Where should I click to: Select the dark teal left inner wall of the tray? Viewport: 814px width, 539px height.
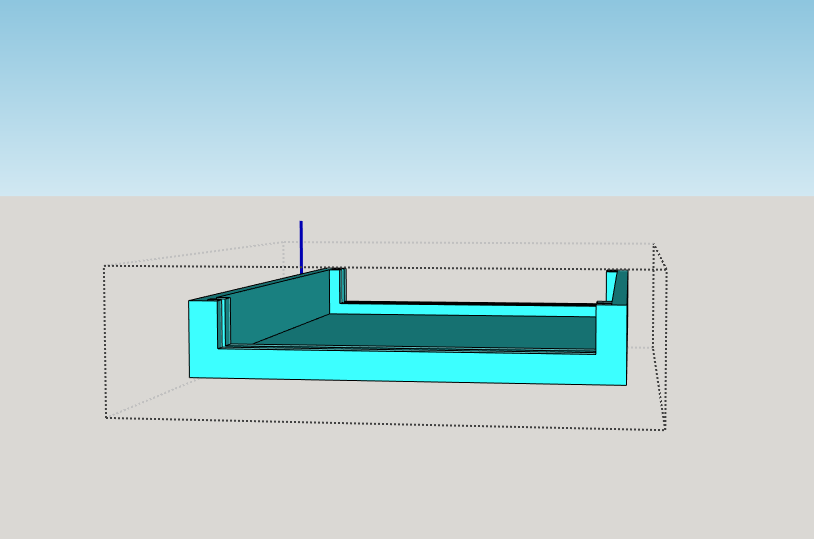coord(280,307)
